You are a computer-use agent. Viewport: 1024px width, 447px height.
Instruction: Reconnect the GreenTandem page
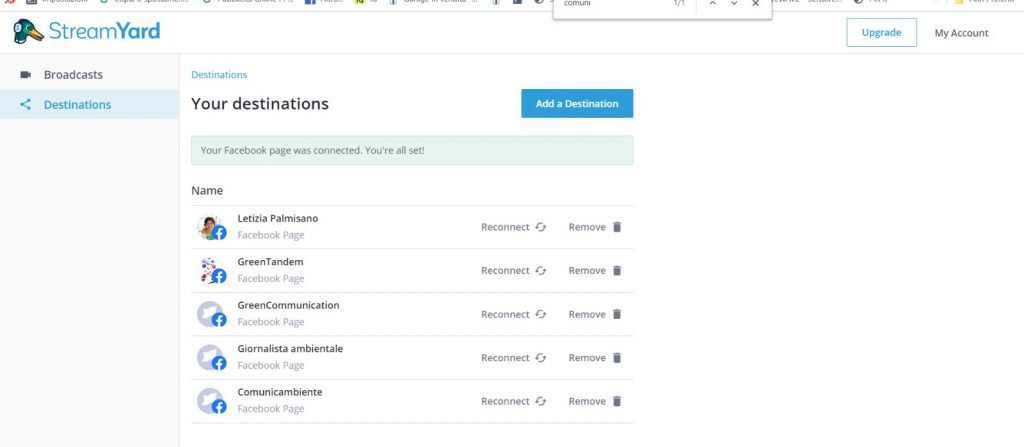coord(513,271)
